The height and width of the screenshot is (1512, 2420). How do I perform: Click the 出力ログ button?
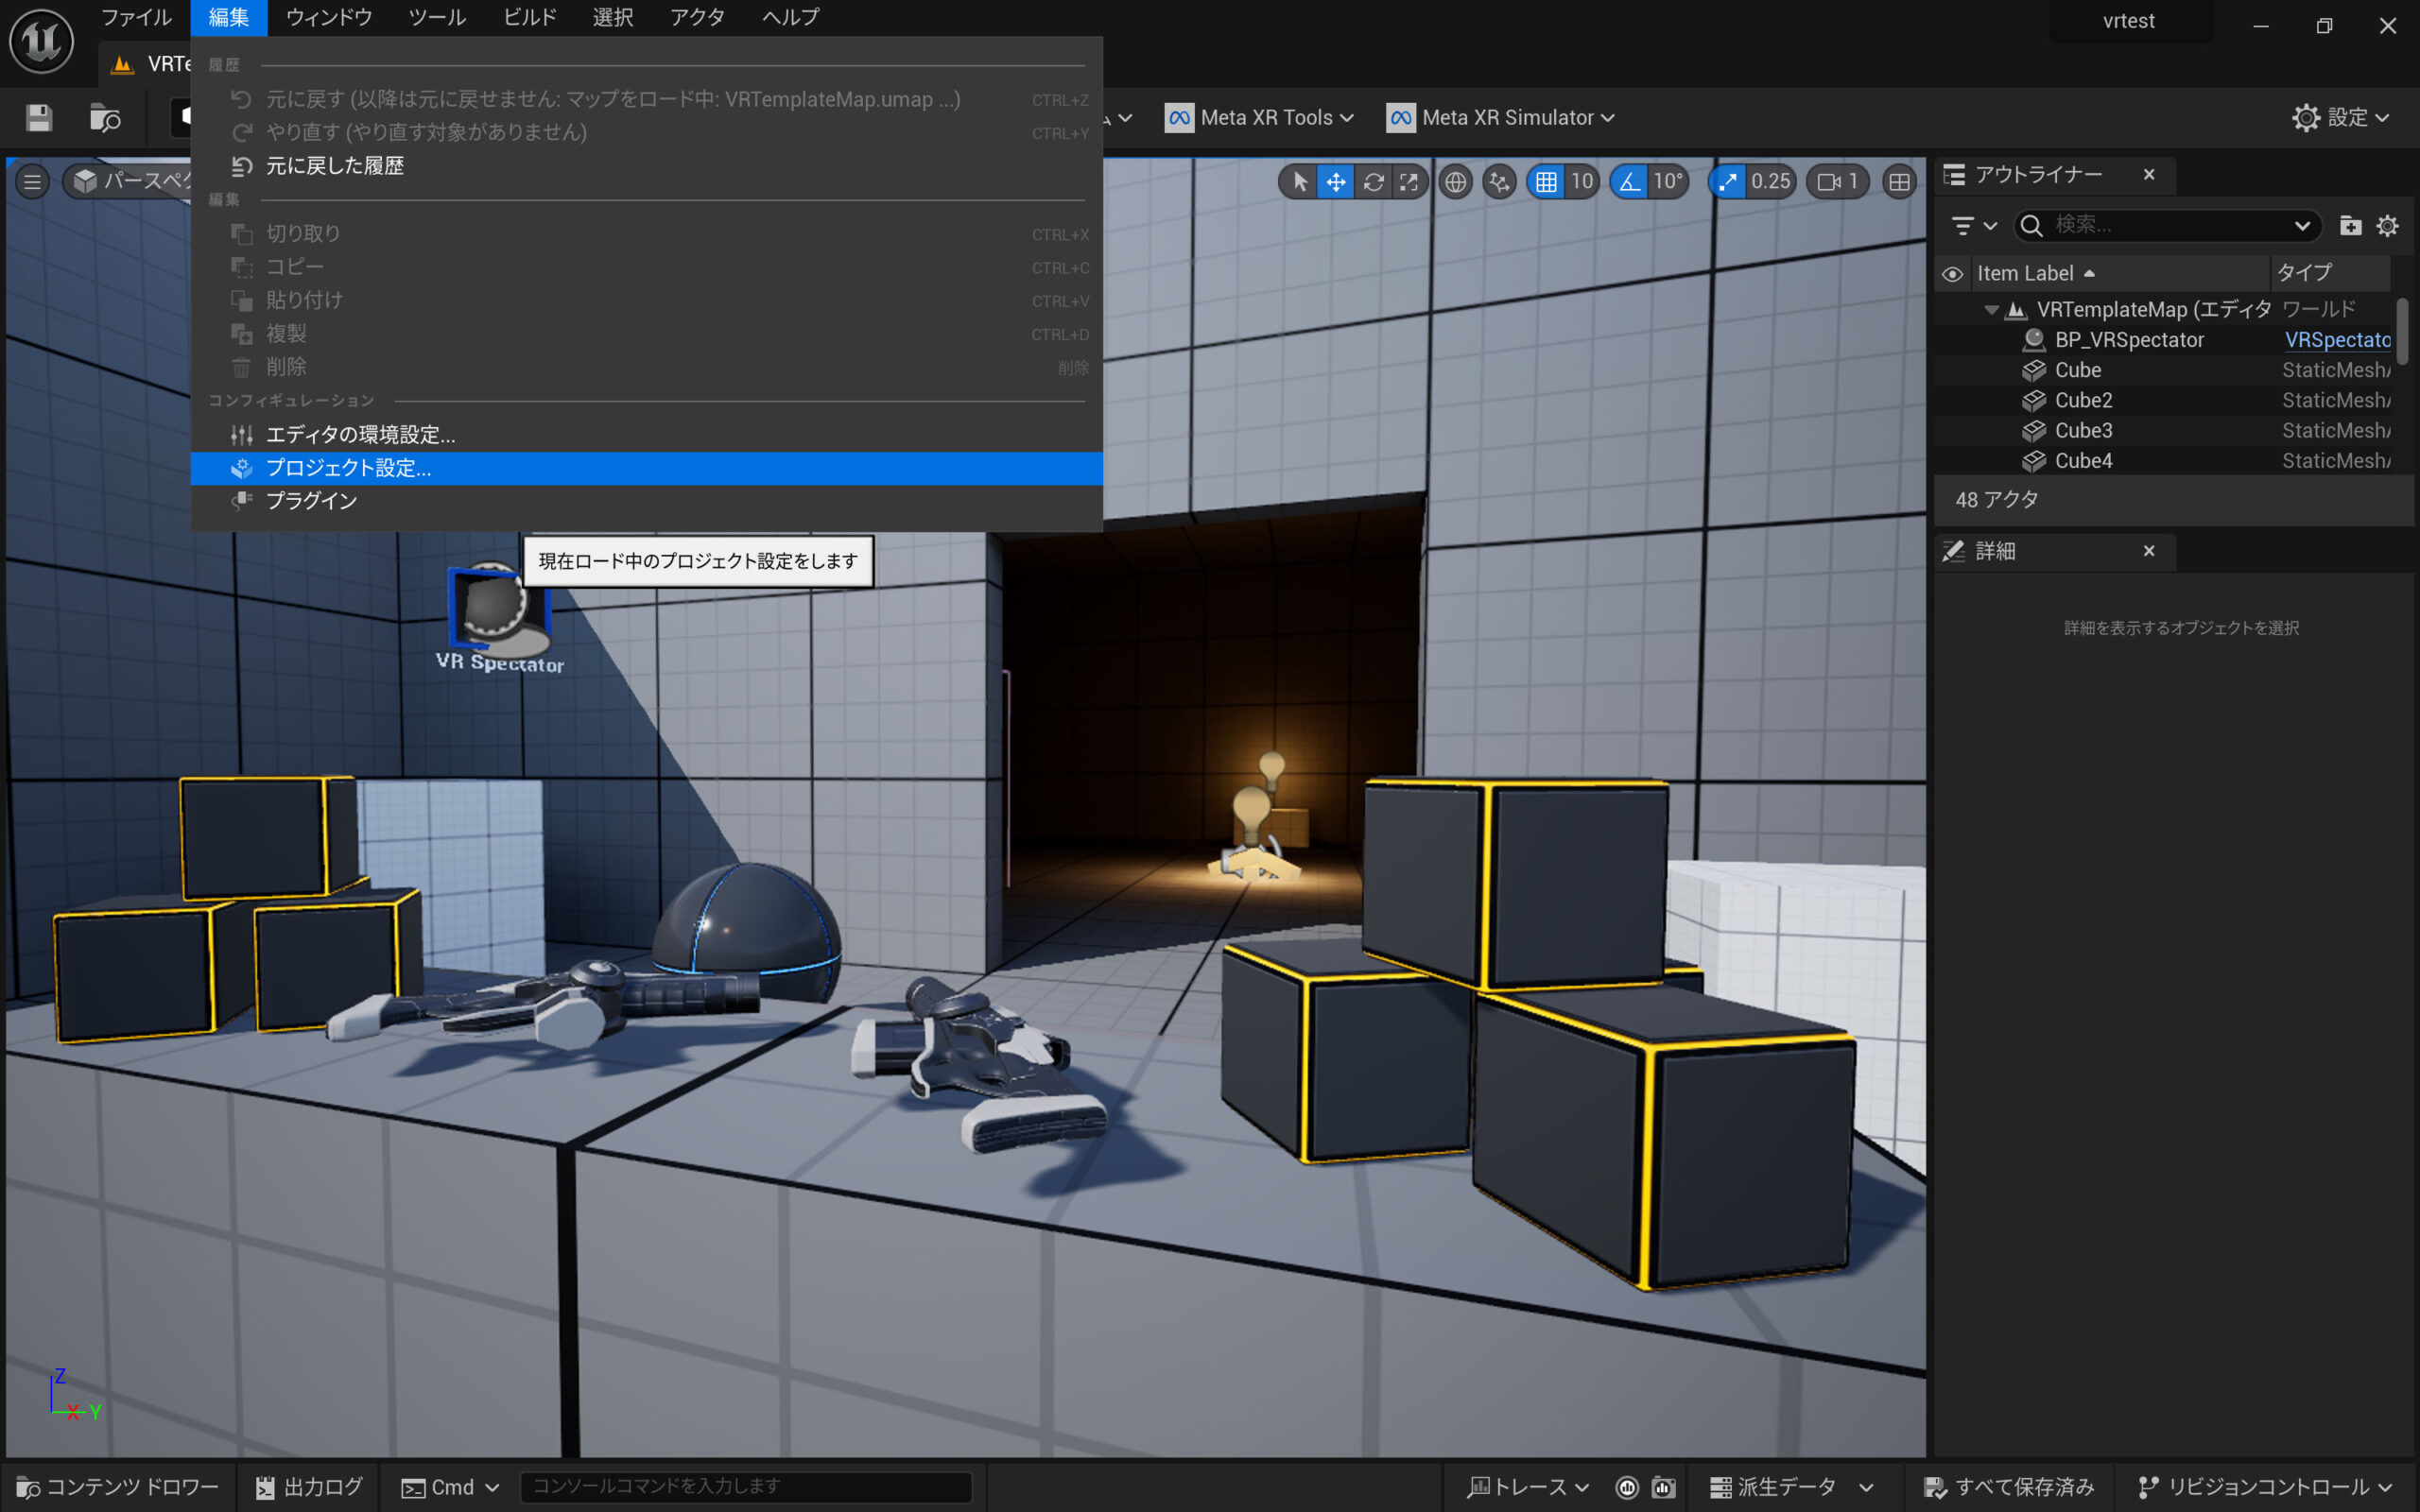click(309, 1487)
